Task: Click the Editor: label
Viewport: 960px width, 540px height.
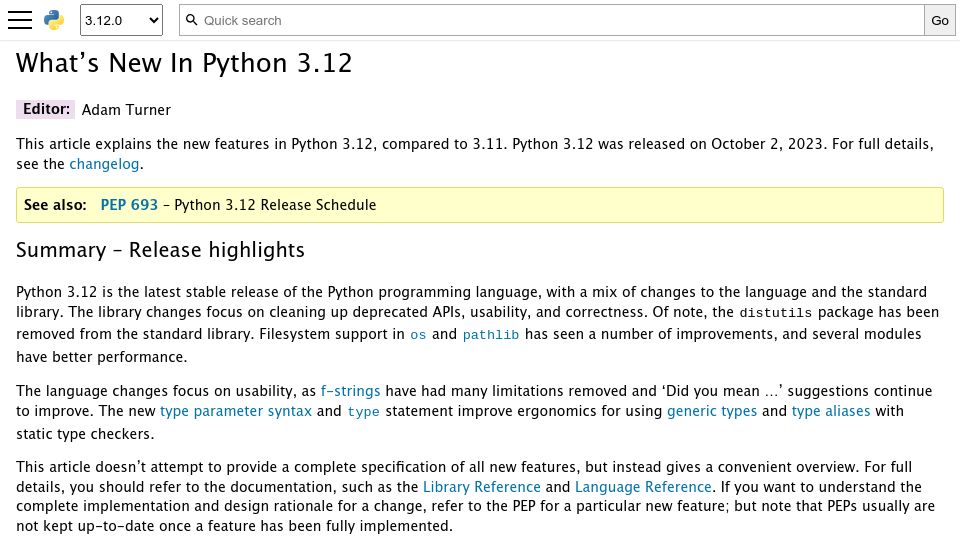Action: [x=46, y=109]
